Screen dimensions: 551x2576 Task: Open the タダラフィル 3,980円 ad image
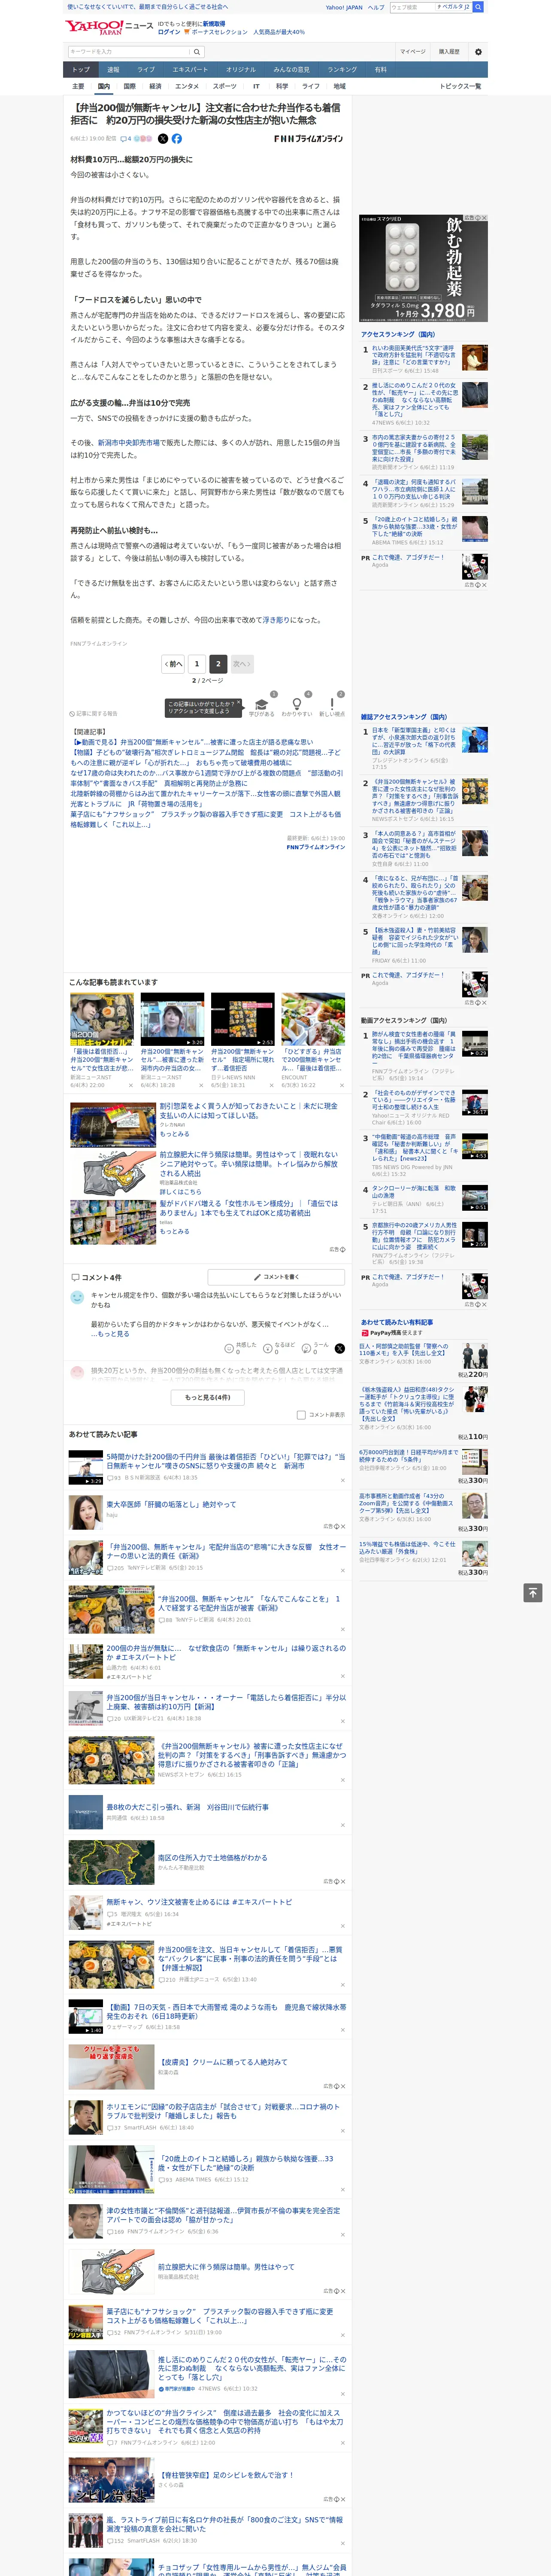(x=424, y=267)
